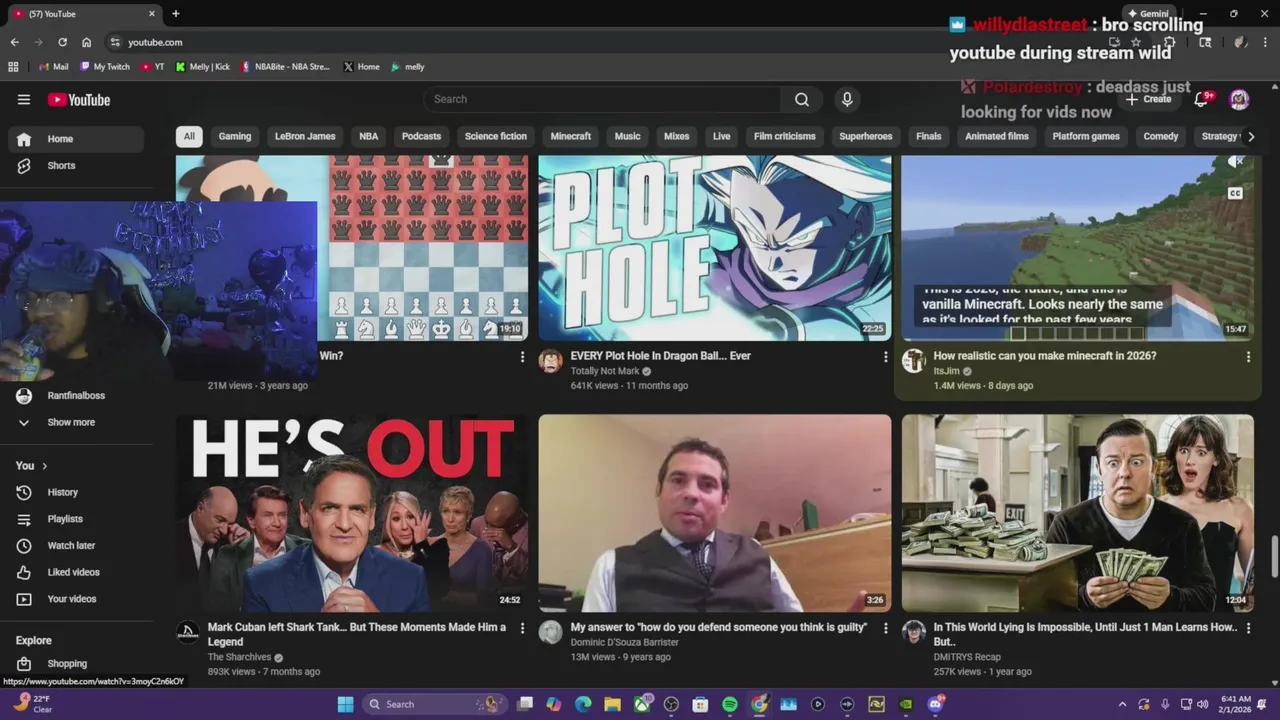The image size is (1280, 720).
Task: Open the Rantfinalboss subscription channel
Action: (76, 396)
